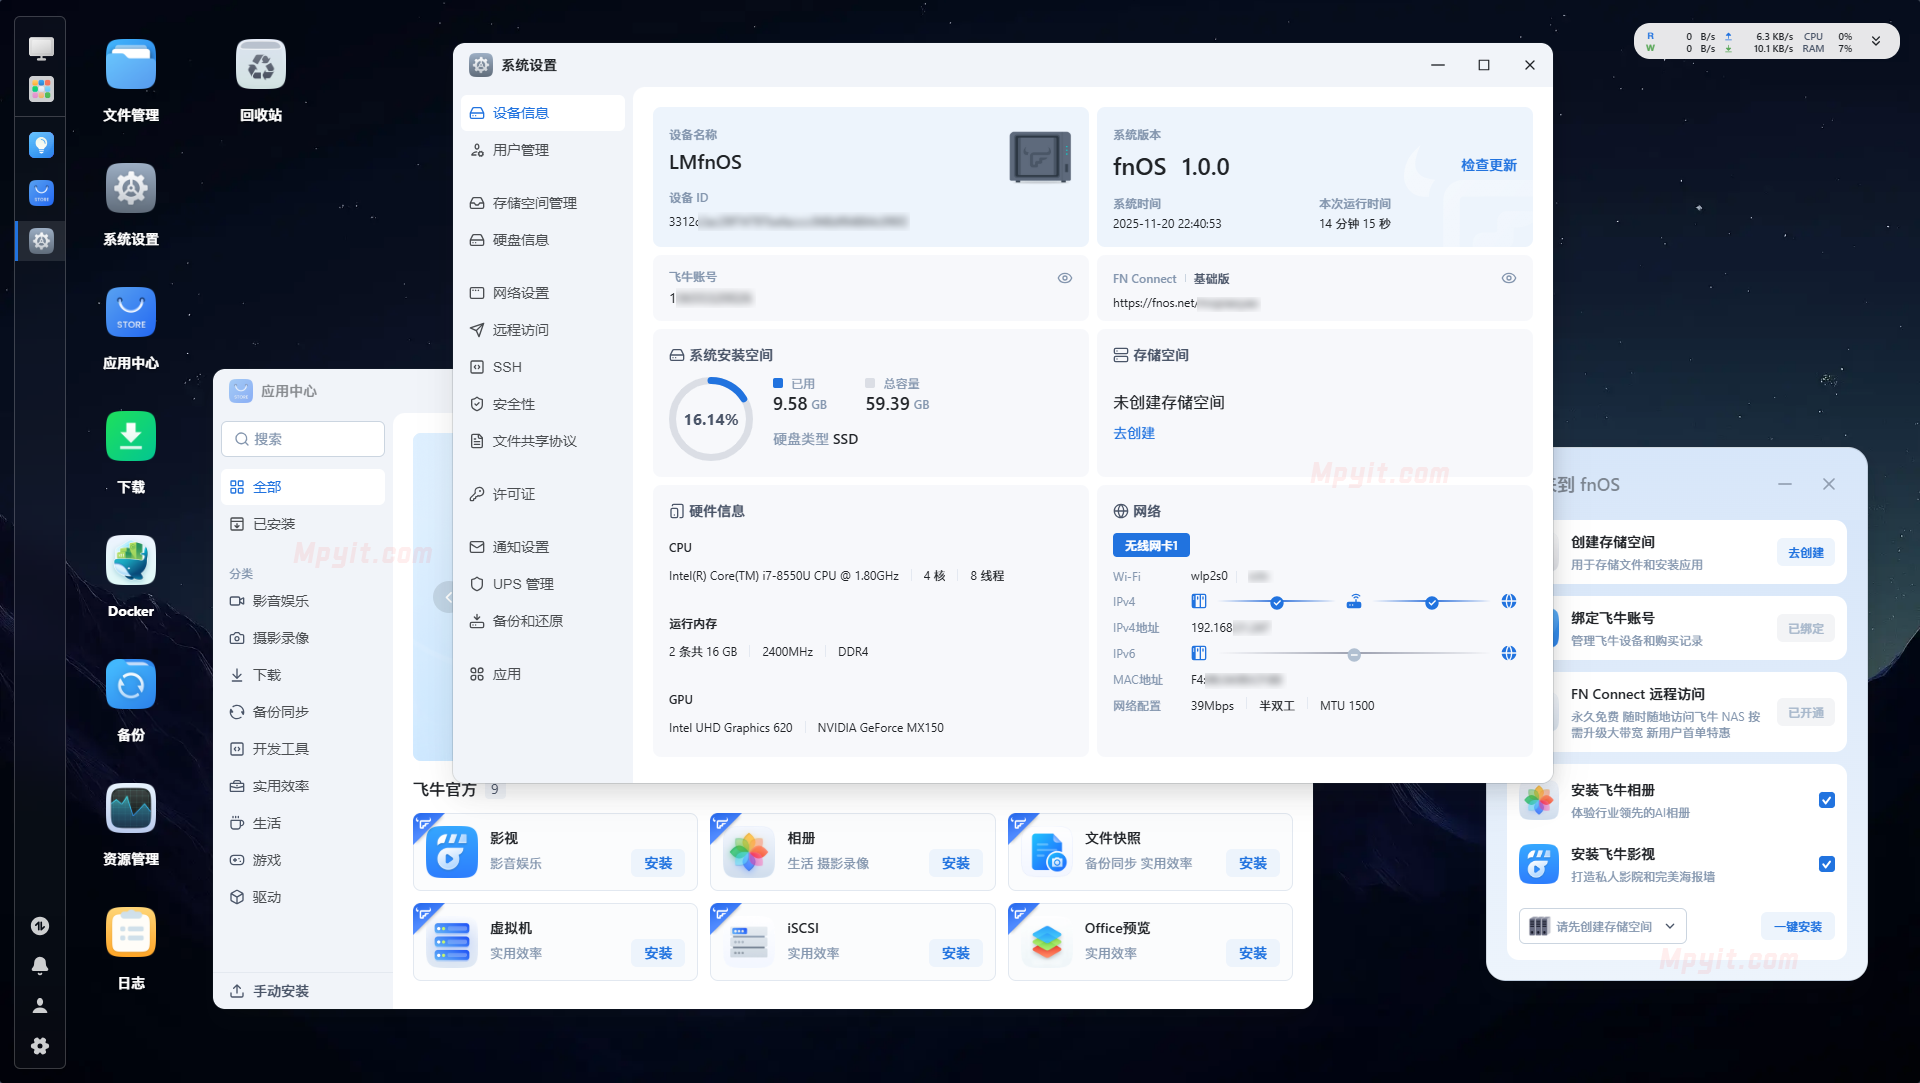Open 存储空间管理 settings section
The height and width of the screenshot is (1083, 1920).
coord(543,203)
